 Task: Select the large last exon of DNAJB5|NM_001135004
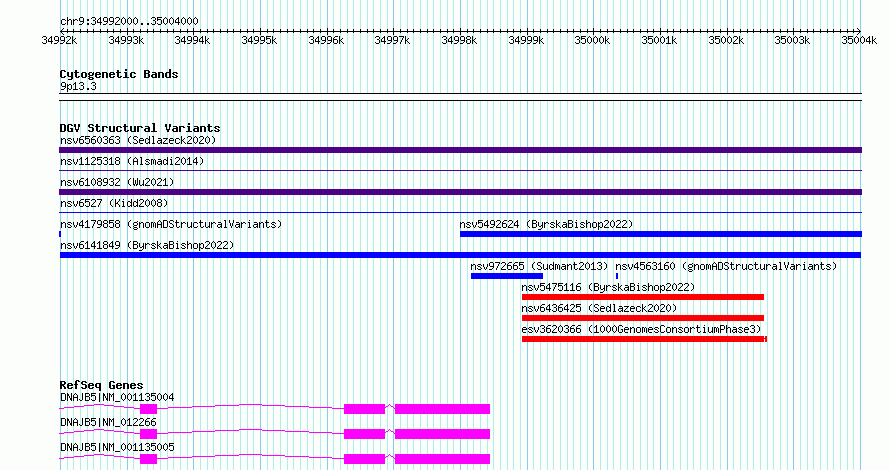pyautogui.click(x=442, y=409)
